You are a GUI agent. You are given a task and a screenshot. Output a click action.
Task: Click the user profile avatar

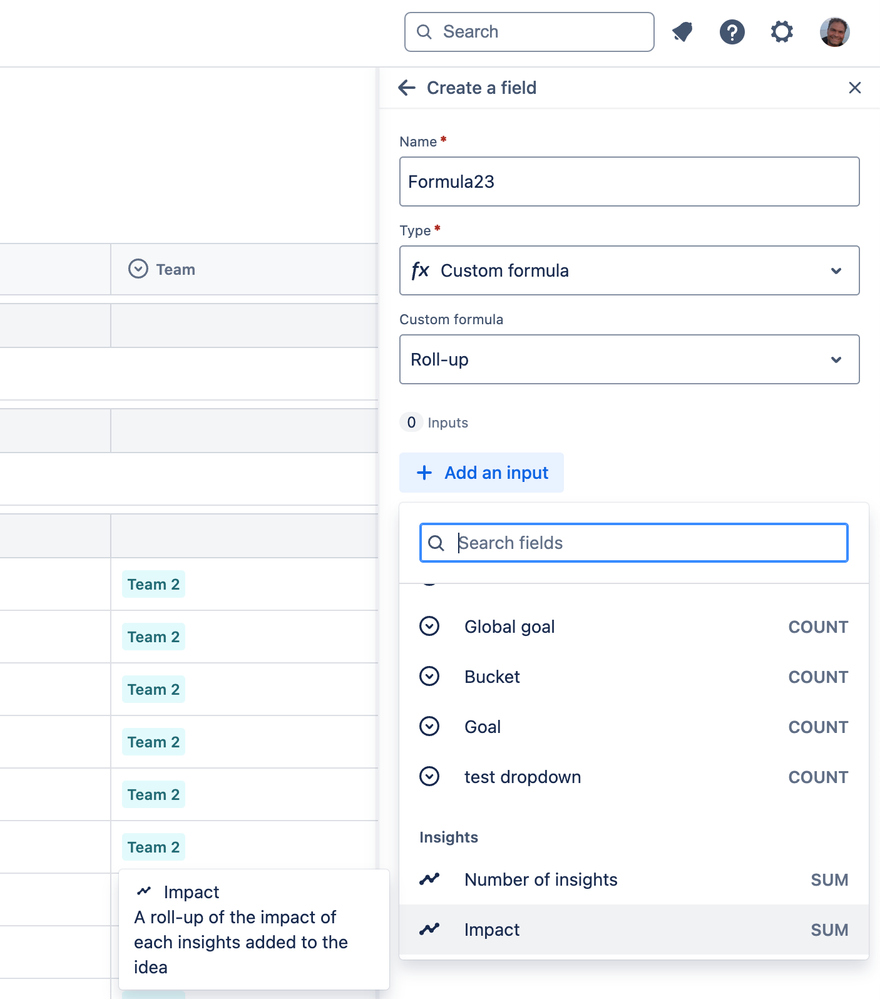coord(834,32)
